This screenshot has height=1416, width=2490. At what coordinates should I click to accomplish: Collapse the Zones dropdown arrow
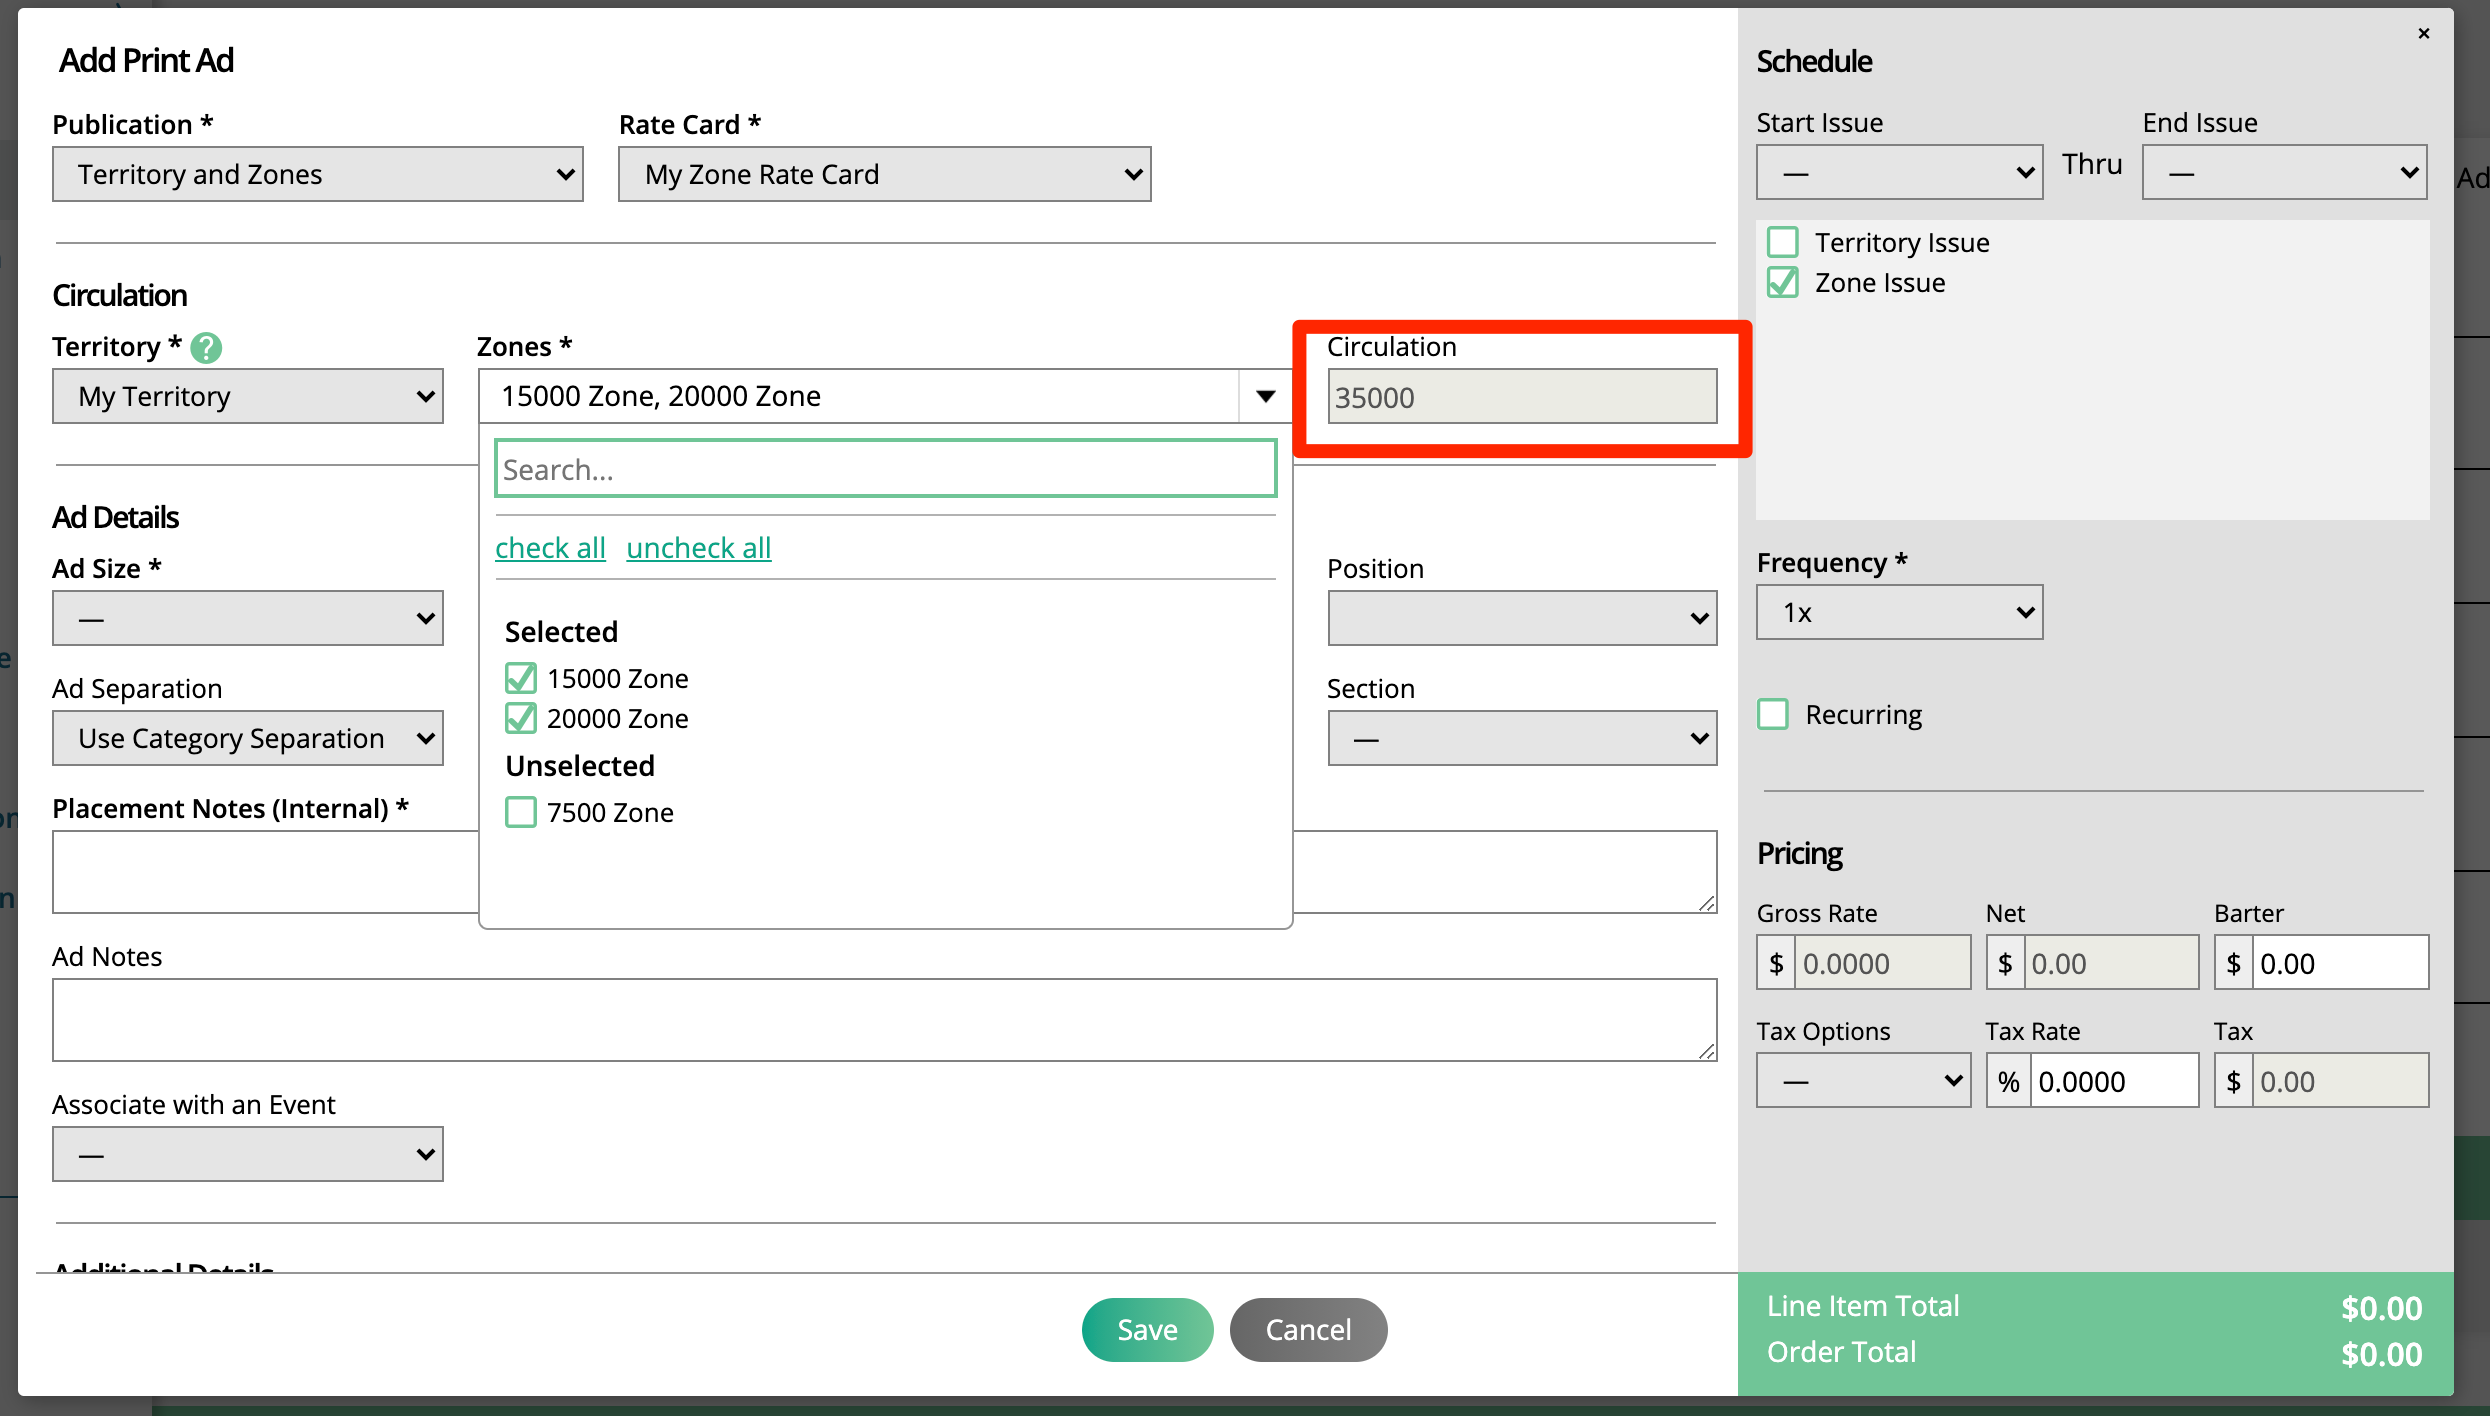1265,396
